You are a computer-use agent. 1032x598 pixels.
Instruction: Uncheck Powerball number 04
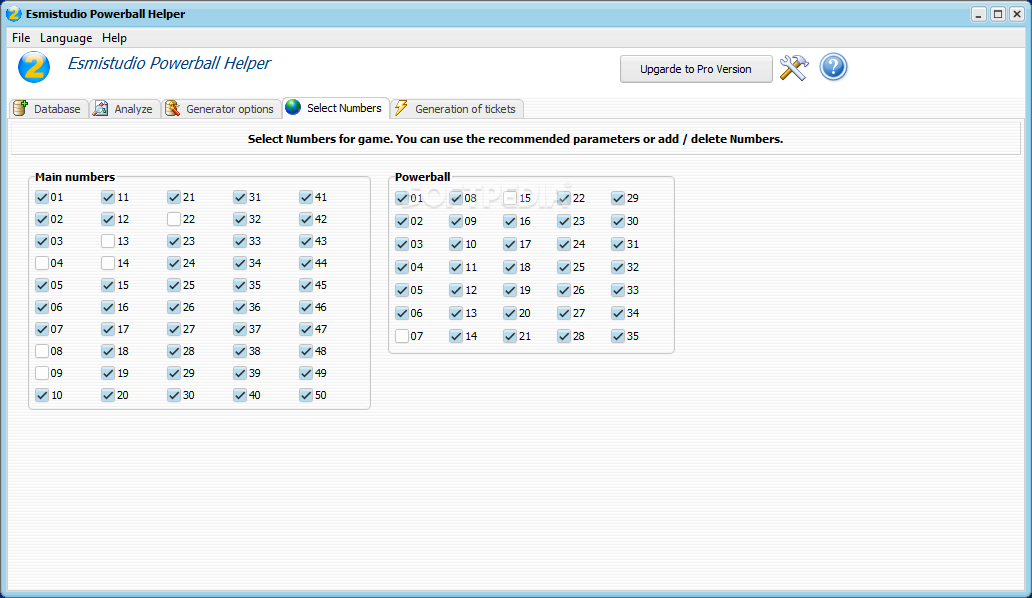pos(402,267)
